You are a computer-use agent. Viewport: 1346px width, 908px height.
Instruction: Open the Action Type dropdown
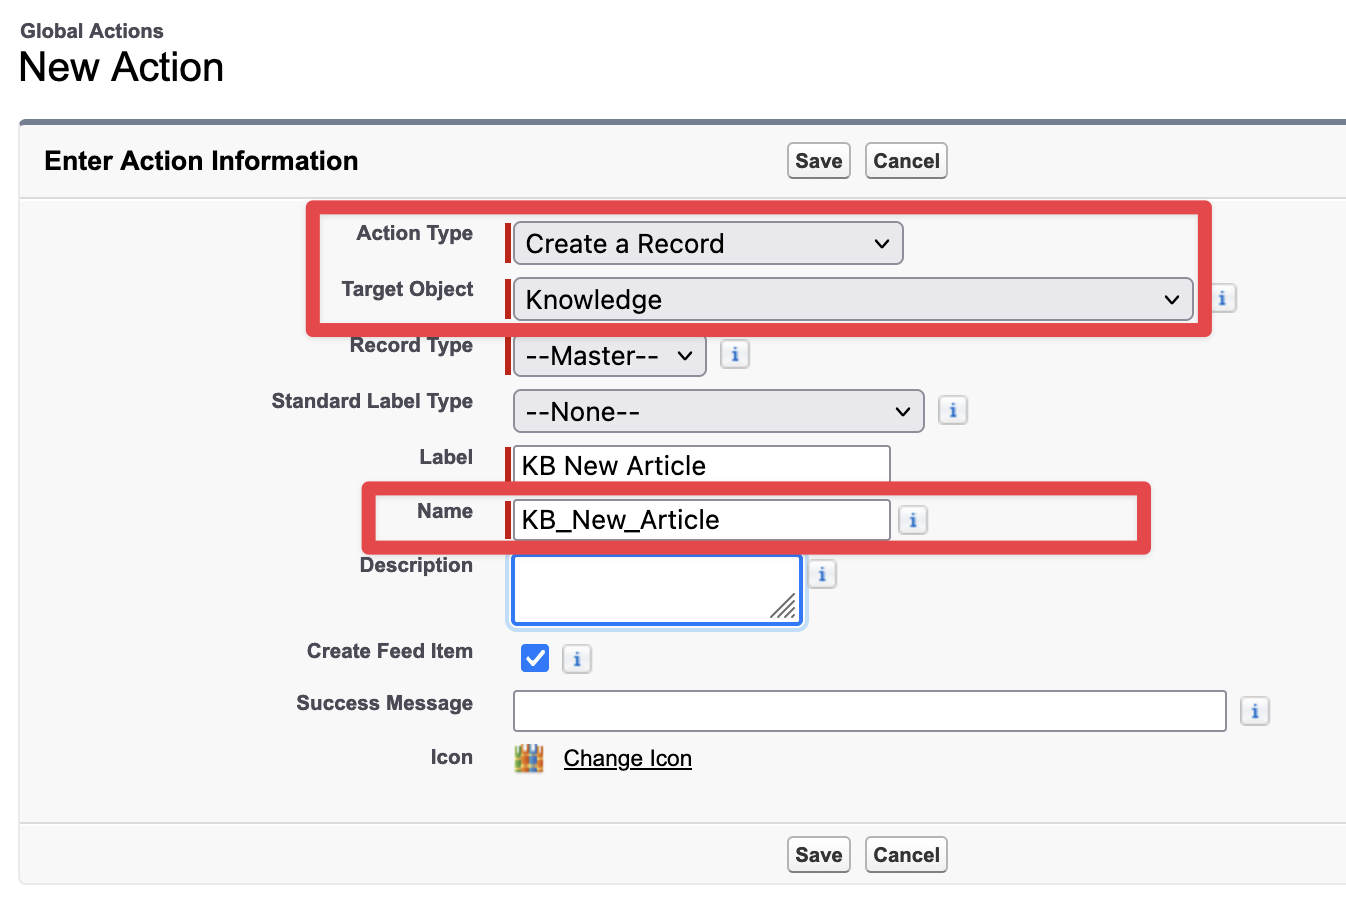tap(707, 244)
